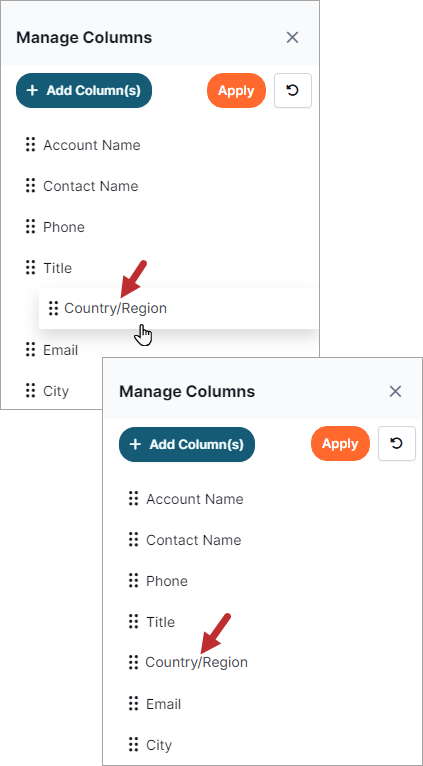Click the reset icon in the upper panel

coord(293,90)
